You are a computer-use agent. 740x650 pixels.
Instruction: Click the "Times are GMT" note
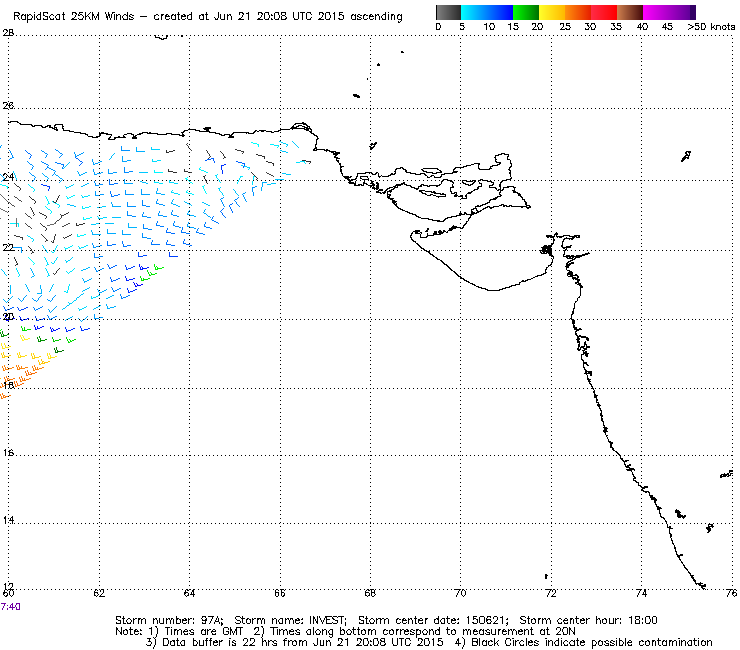click(x=204, y=632)
